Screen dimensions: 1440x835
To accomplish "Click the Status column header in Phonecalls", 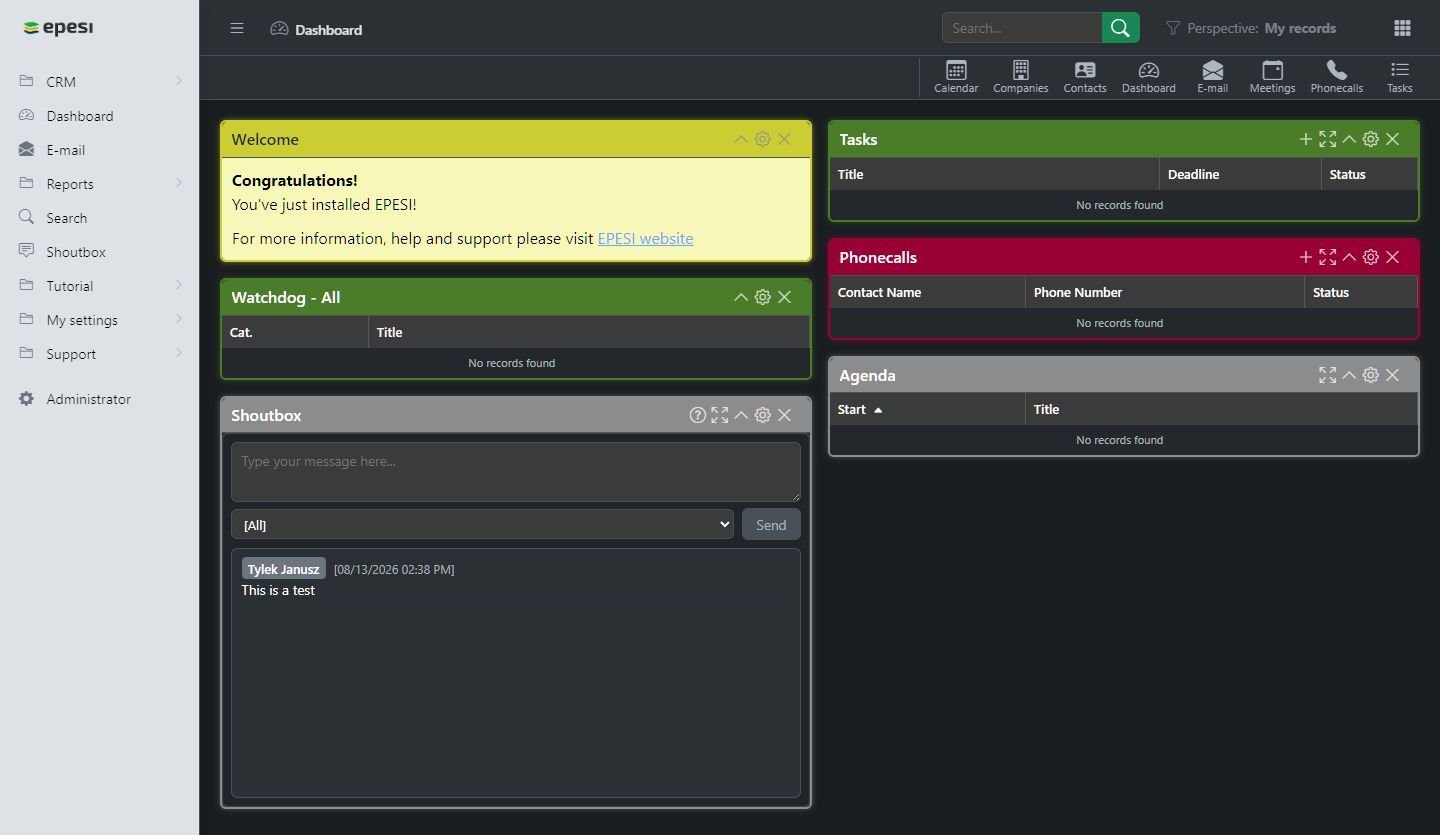I will (x=1361, y=292).
